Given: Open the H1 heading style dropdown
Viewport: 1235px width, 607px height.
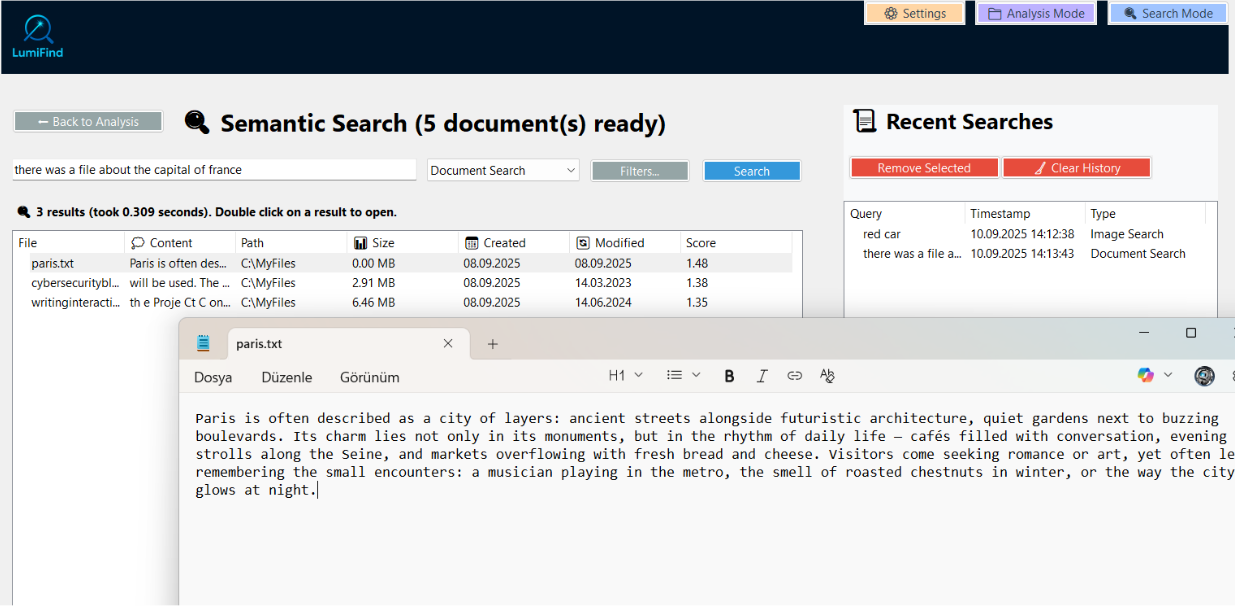Looking at the screenshot, I should (x=624, y=375).
